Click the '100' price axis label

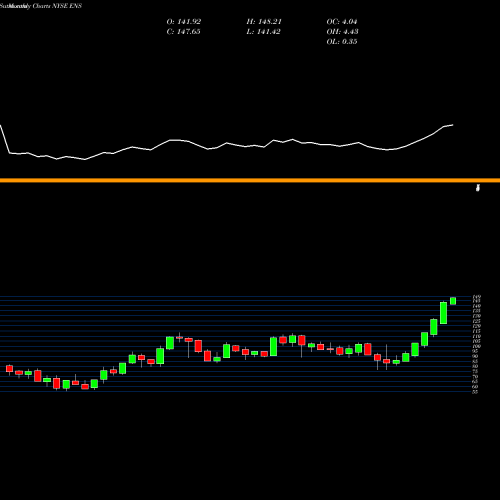click(x=476, y=346)
